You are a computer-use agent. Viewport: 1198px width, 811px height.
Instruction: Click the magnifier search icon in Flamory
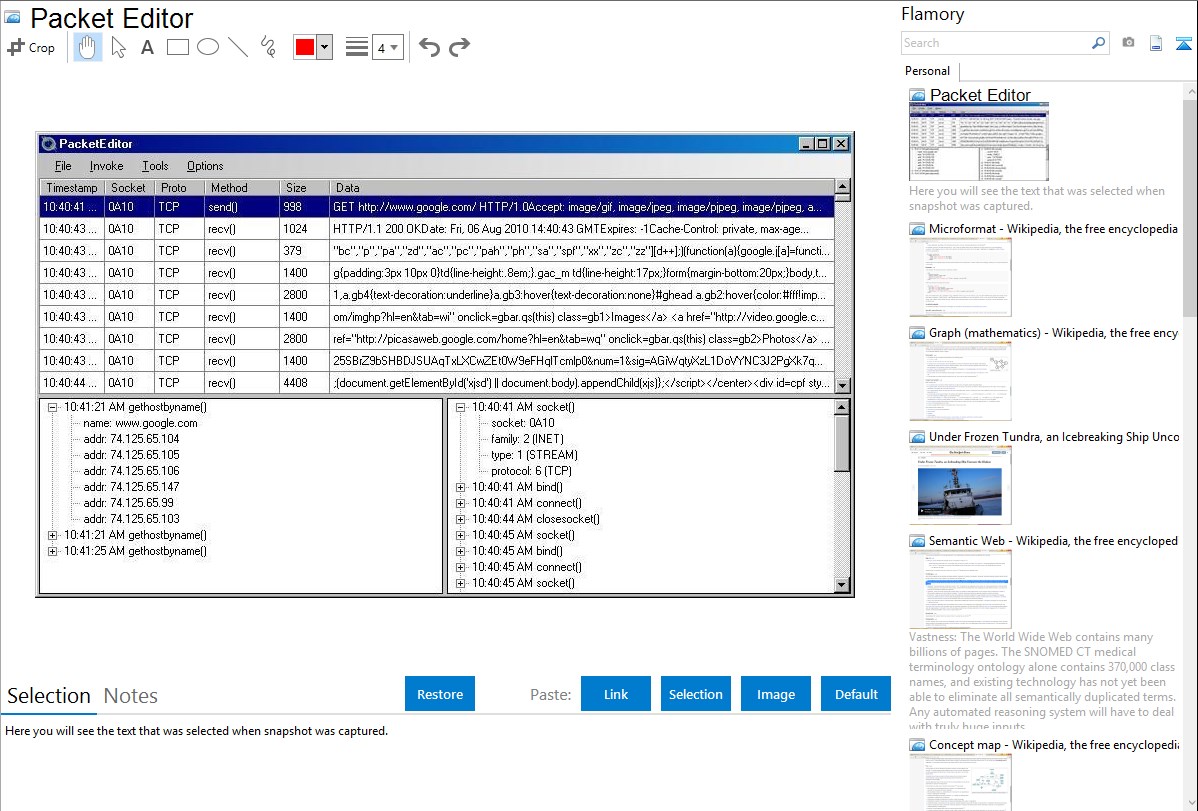tap(1098, 43)
